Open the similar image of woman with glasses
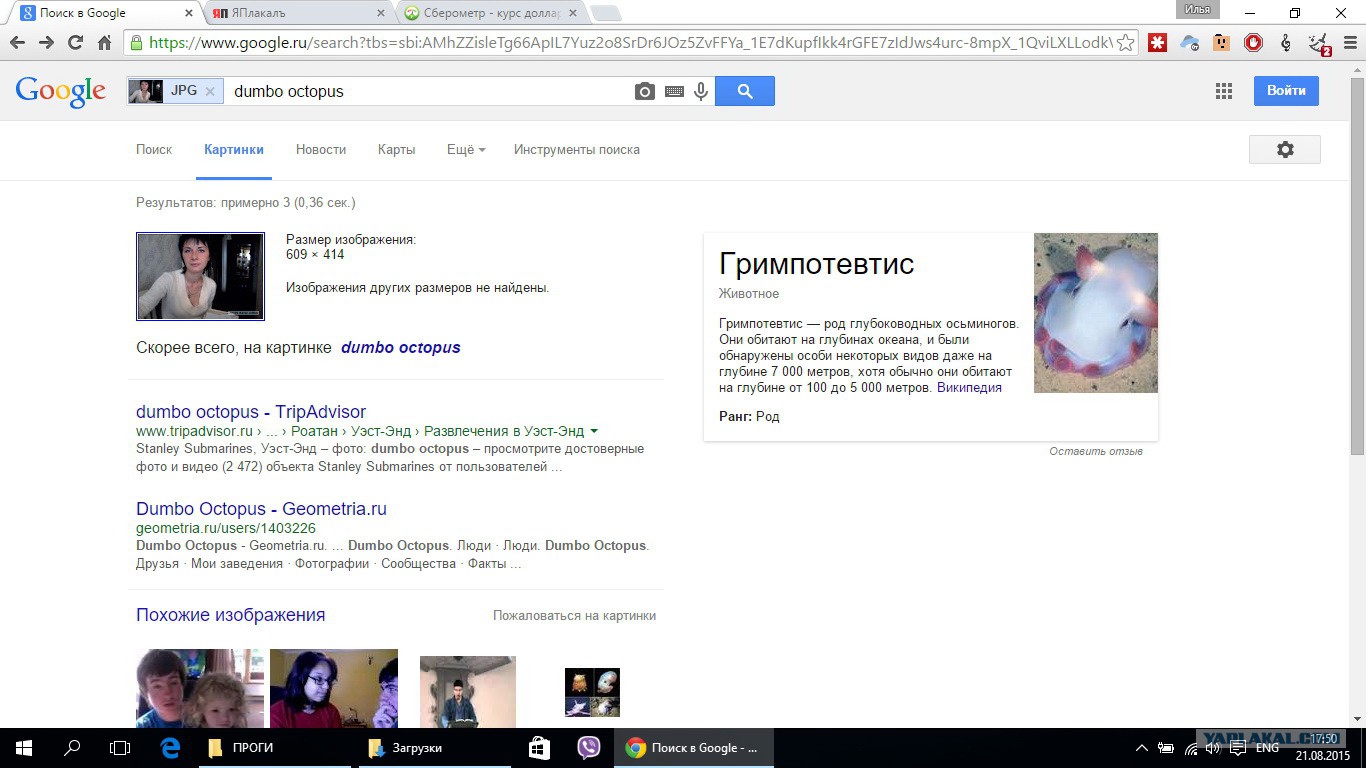The image size is (1366, 768). [x=334, y=688]
